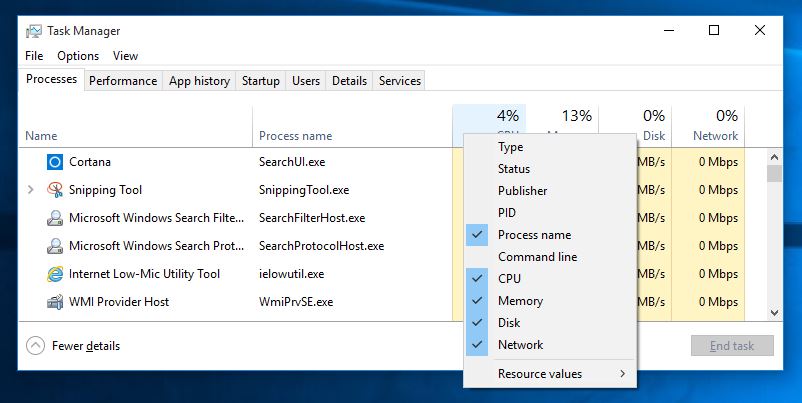Sort by the Process name column header
The height and width of the screenshot is (403, 802).
click(352, 126)
